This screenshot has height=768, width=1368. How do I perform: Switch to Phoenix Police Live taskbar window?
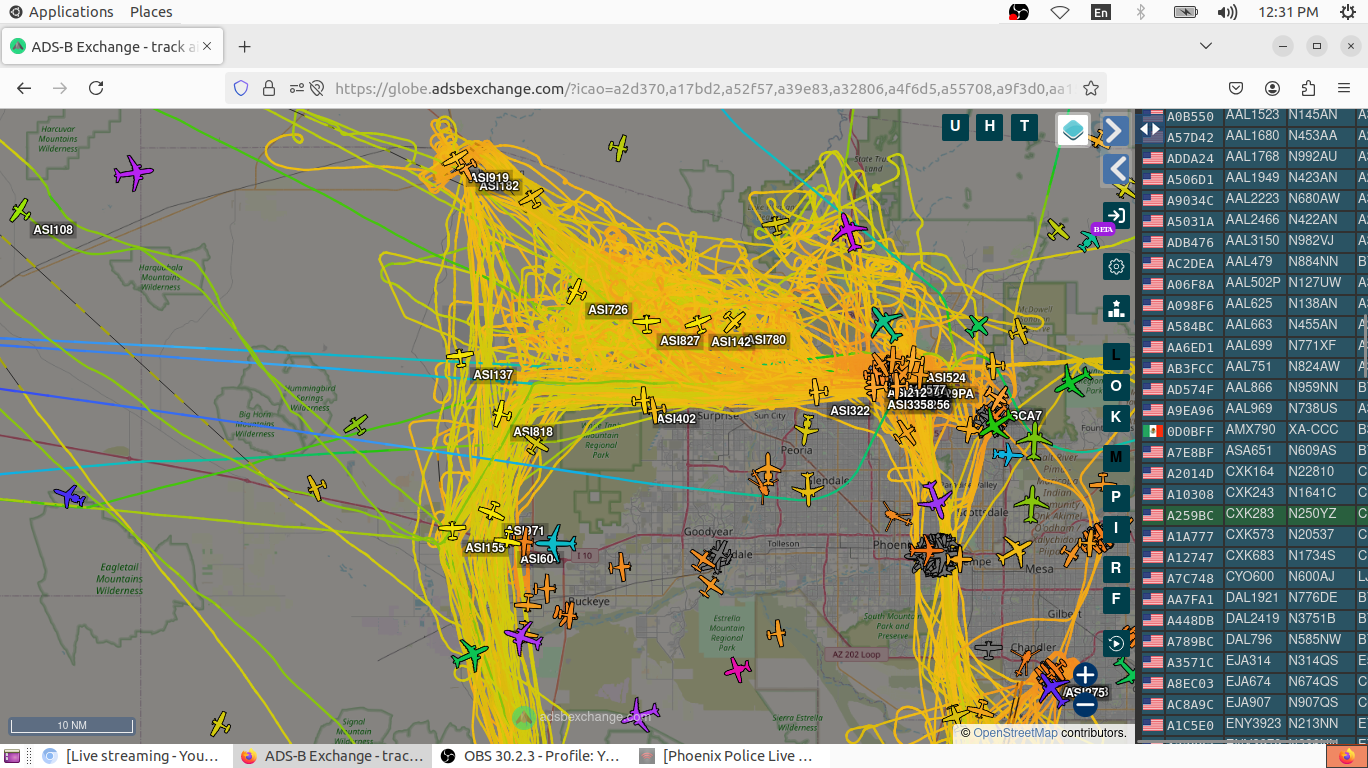click(x=729, y=756)
